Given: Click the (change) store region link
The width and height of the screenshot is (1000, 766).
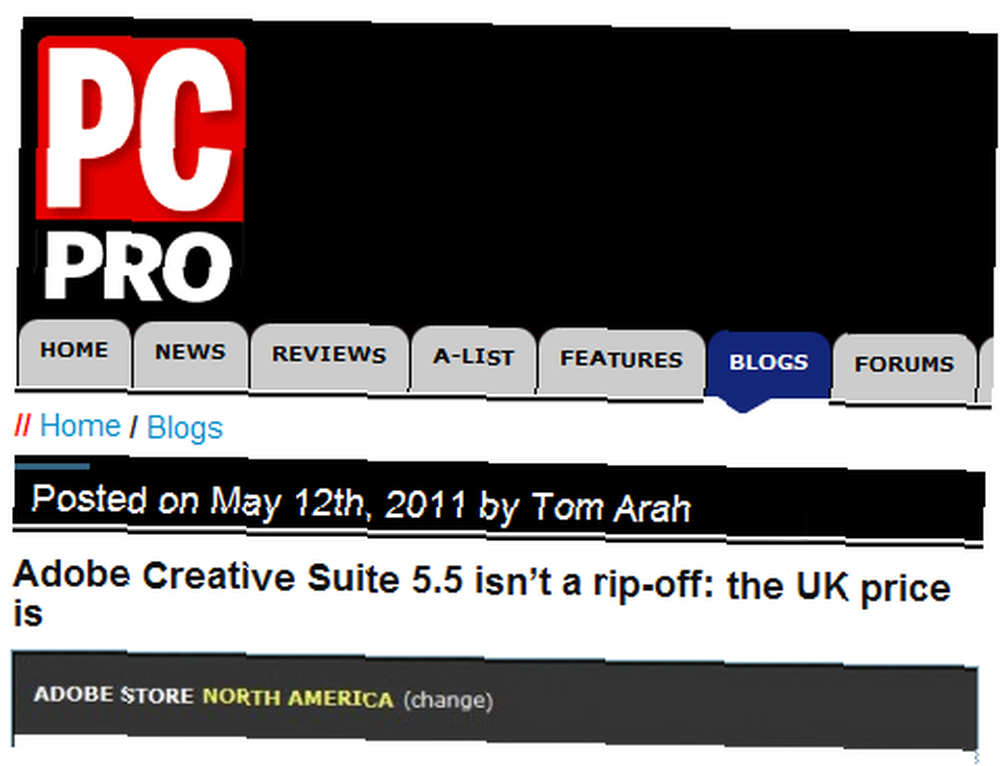Looking at the screenshot, I should tap(448, 700).
